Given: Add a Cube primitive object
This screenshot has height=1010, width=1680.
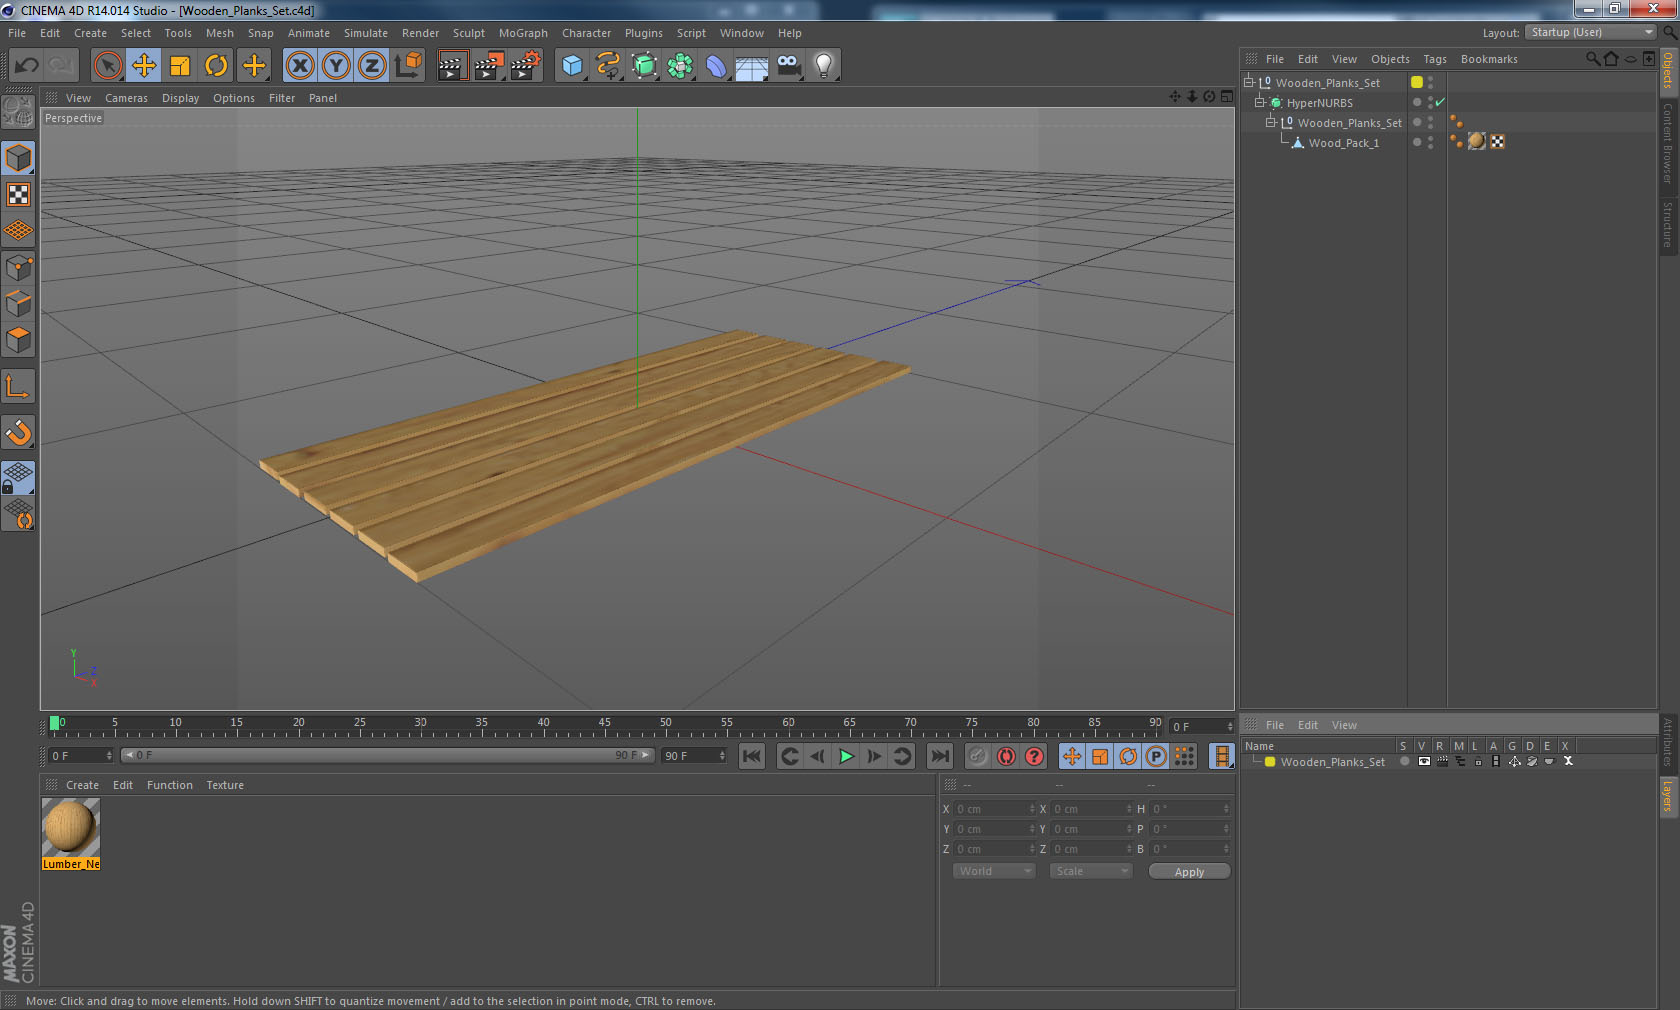Looking at the screenshot, I should click(572, 66).
